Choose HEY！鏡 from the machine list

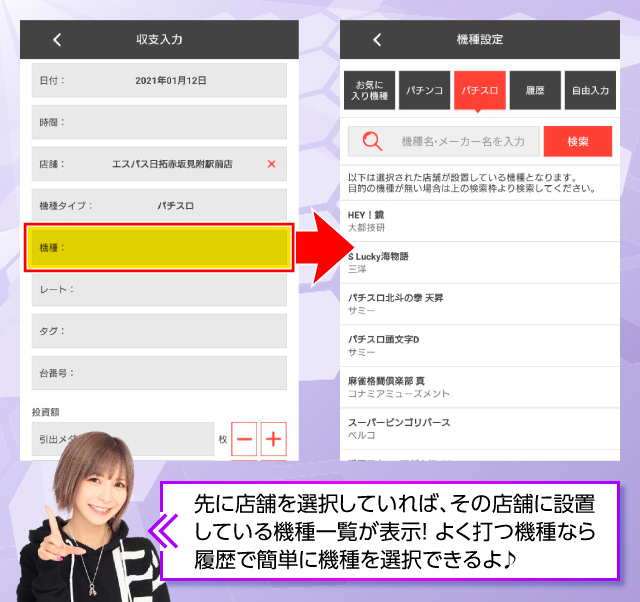pos(478,221)
